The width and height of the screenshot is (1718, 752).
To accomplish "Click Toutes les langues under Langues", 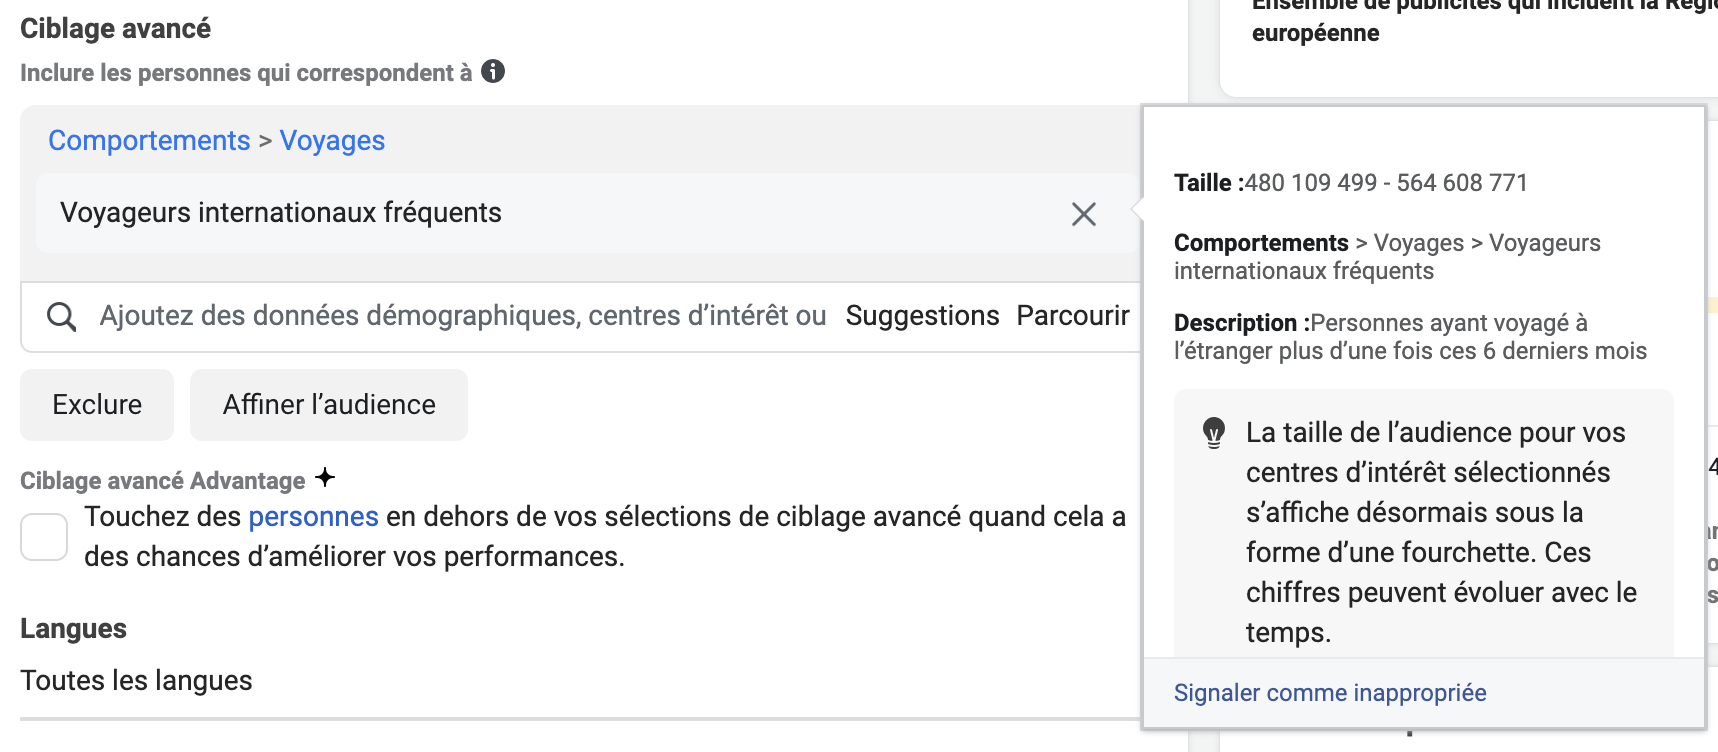I will [x=136, y=681].
